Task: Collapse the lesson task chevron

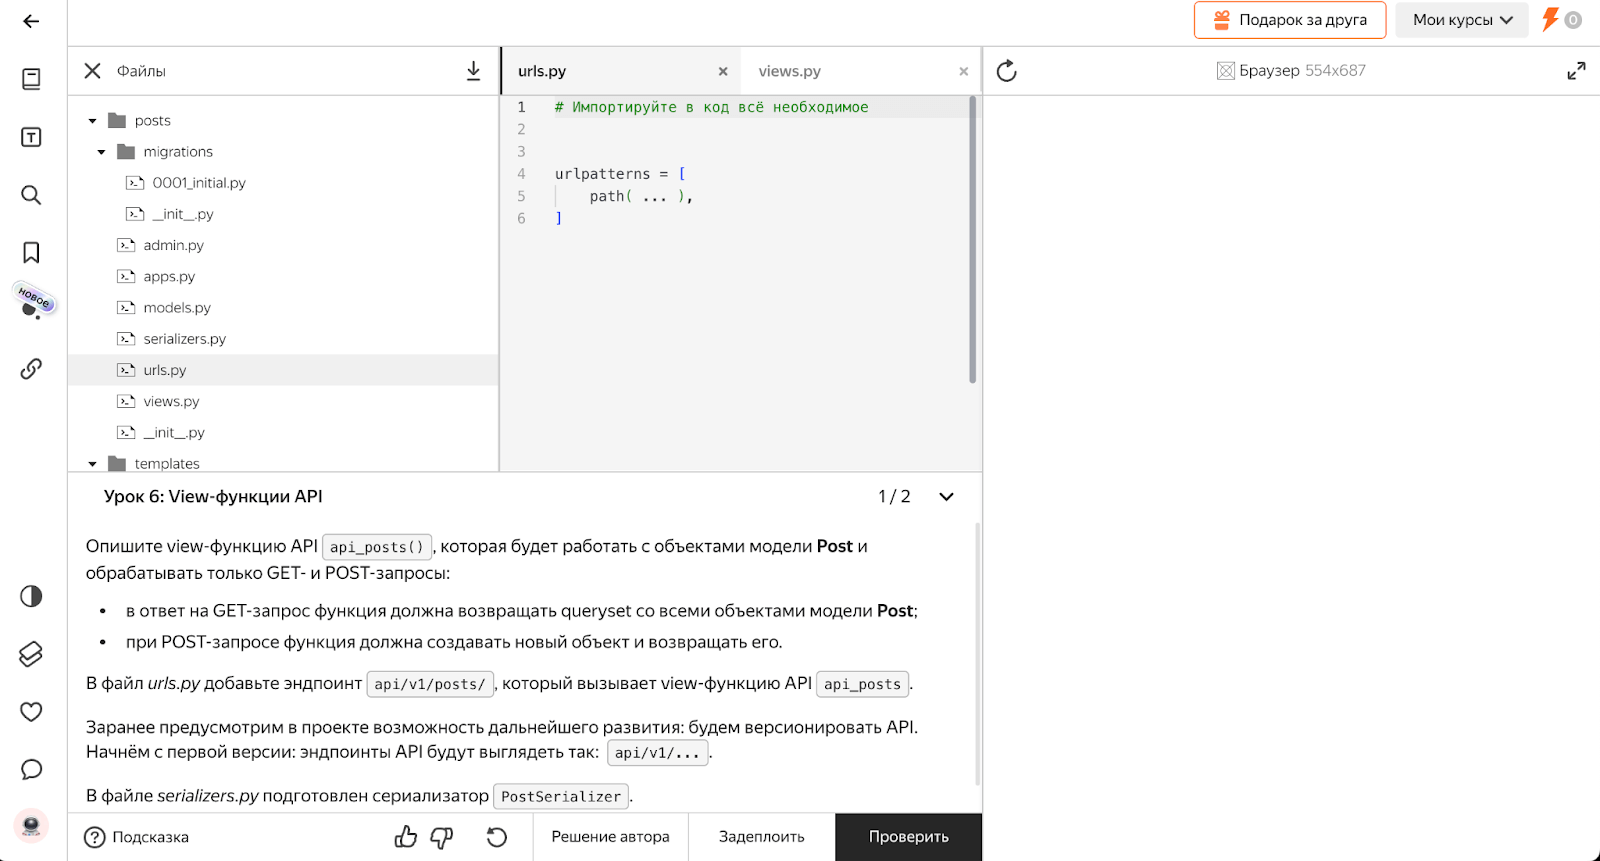Action: pos(946,497)
